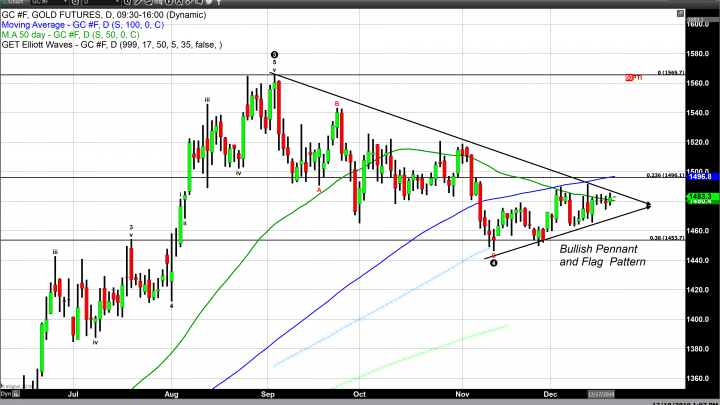Select circled wave 4 marker near November low
720x405 pixels.
pos(494,265)
